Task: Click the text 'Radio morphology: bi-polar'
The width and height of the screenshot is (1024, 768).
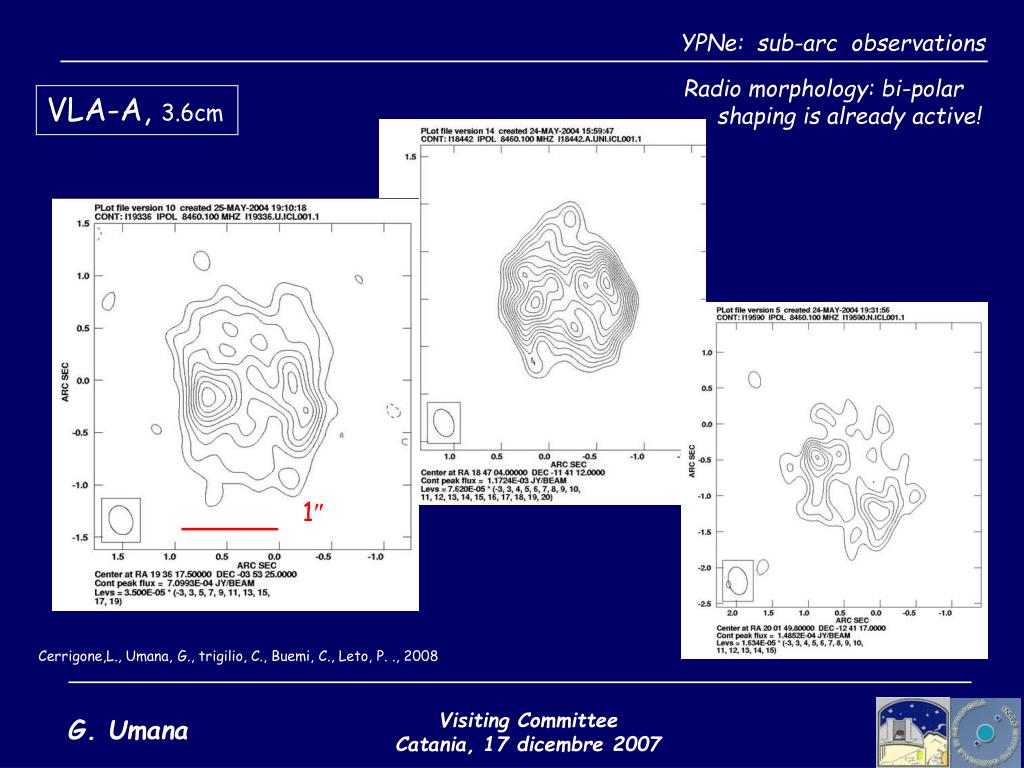Action: pos(824,89)
